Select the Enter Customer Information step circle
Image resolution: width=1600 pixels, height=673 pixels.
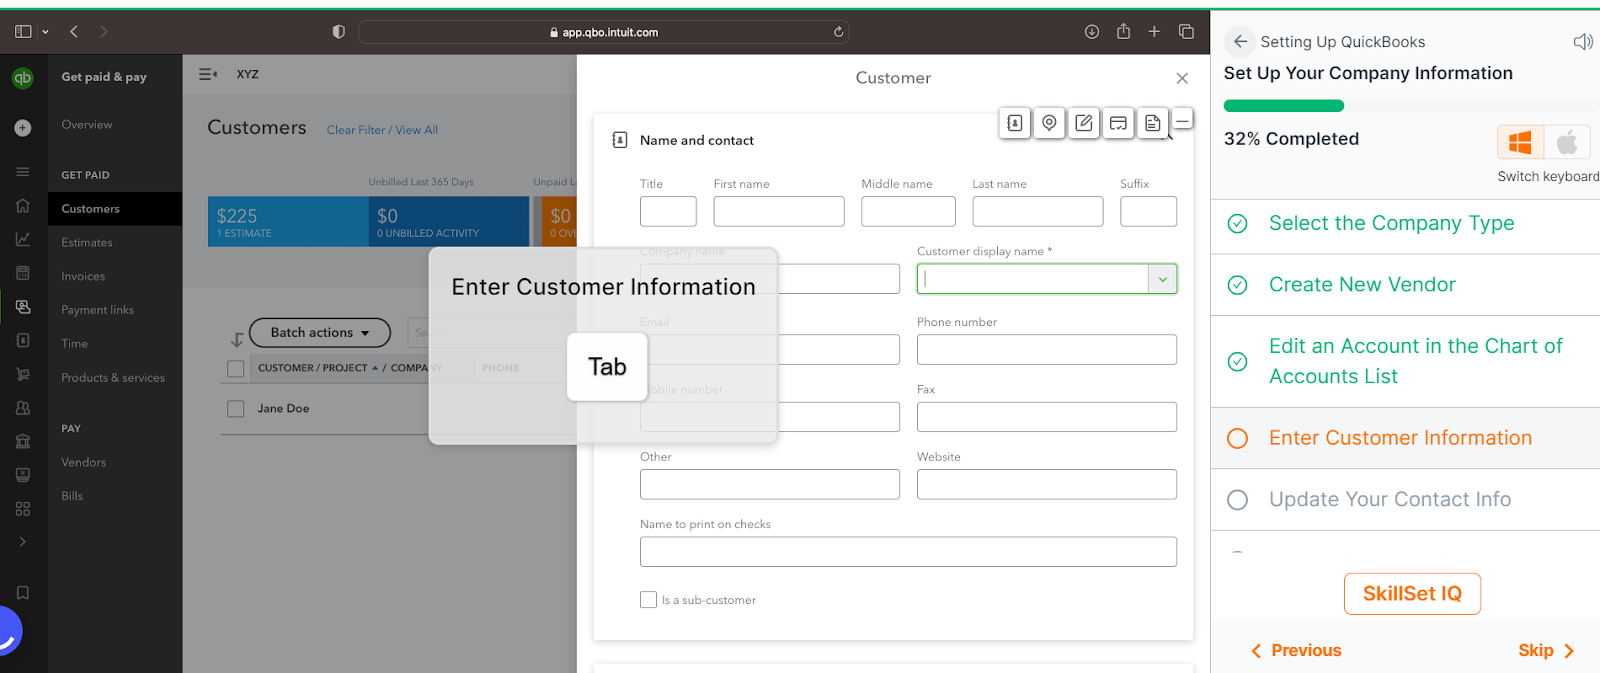(x=1237, y=438)
